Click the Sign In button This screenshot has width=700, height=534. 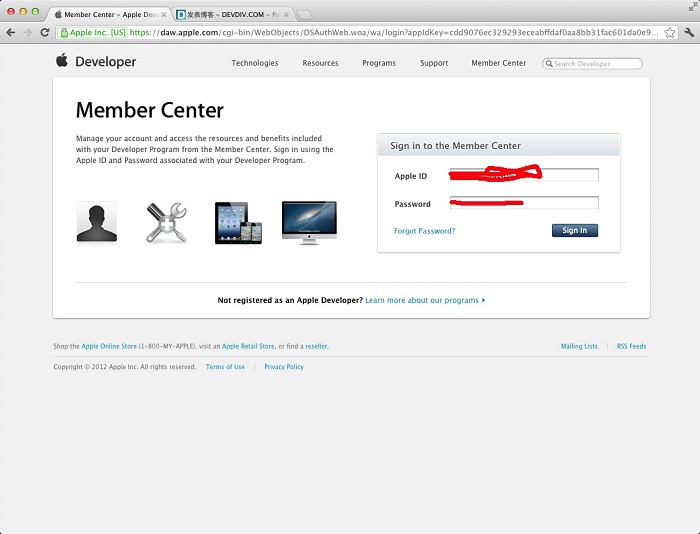point(575,230)
